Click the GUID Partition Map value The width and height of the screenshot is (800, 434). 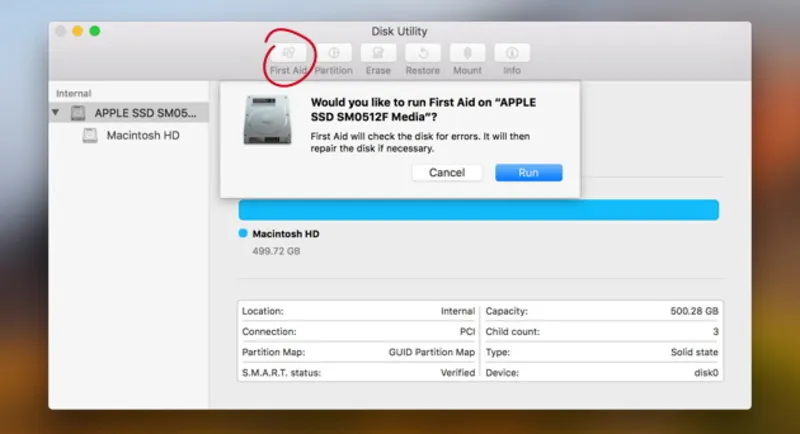point(432,352)
